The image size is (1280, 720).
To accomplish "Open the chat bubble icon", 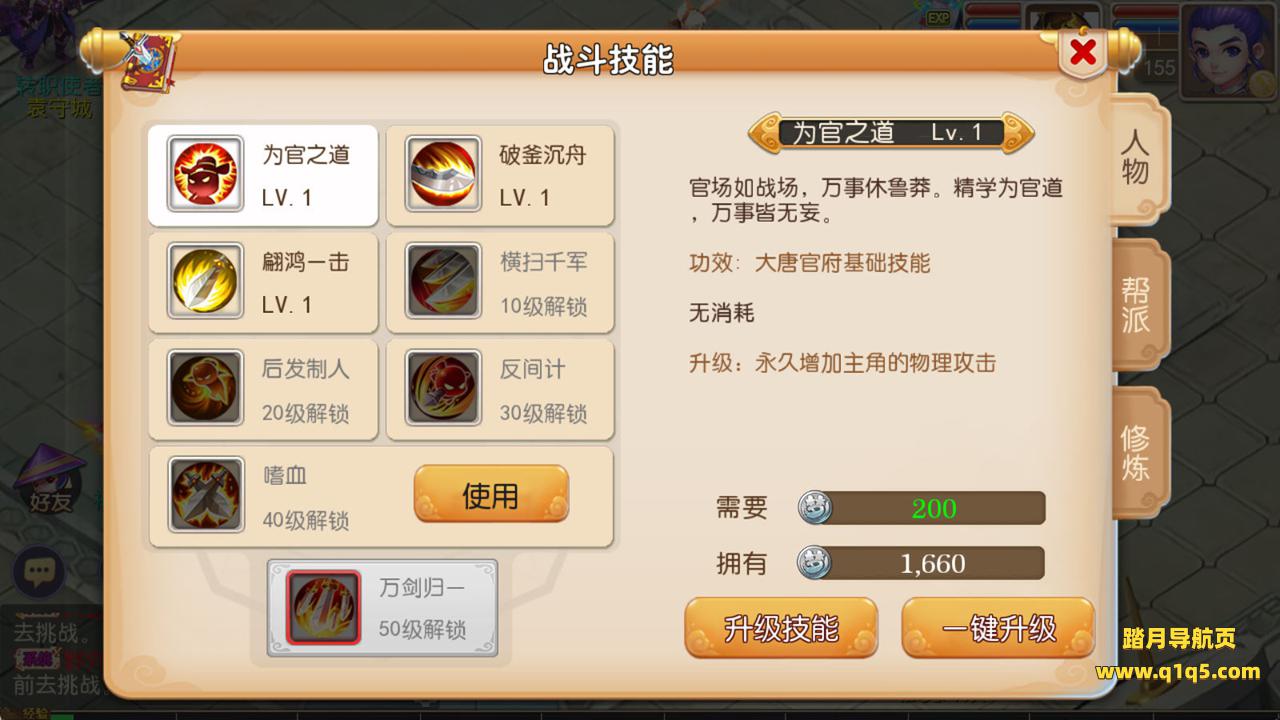I will coord(39,573).
